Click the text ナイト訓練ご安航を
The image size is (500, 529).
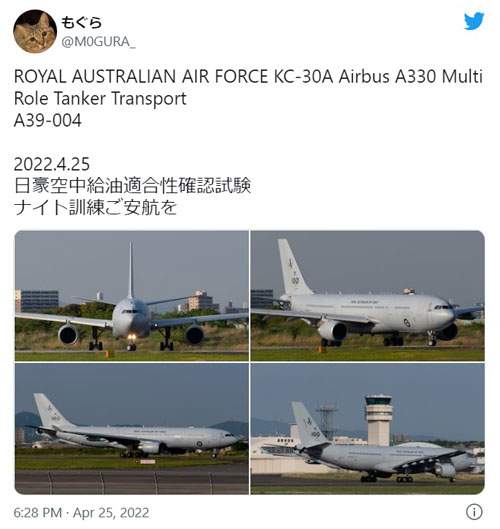tap(95, 207)
